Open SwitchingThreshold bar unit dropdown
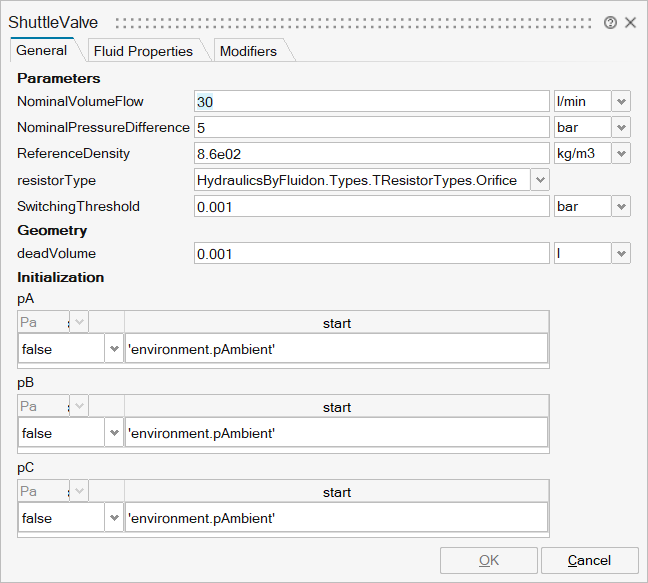Image resolution: width=648 pixels, height=583 pixels. click(621, 206)
